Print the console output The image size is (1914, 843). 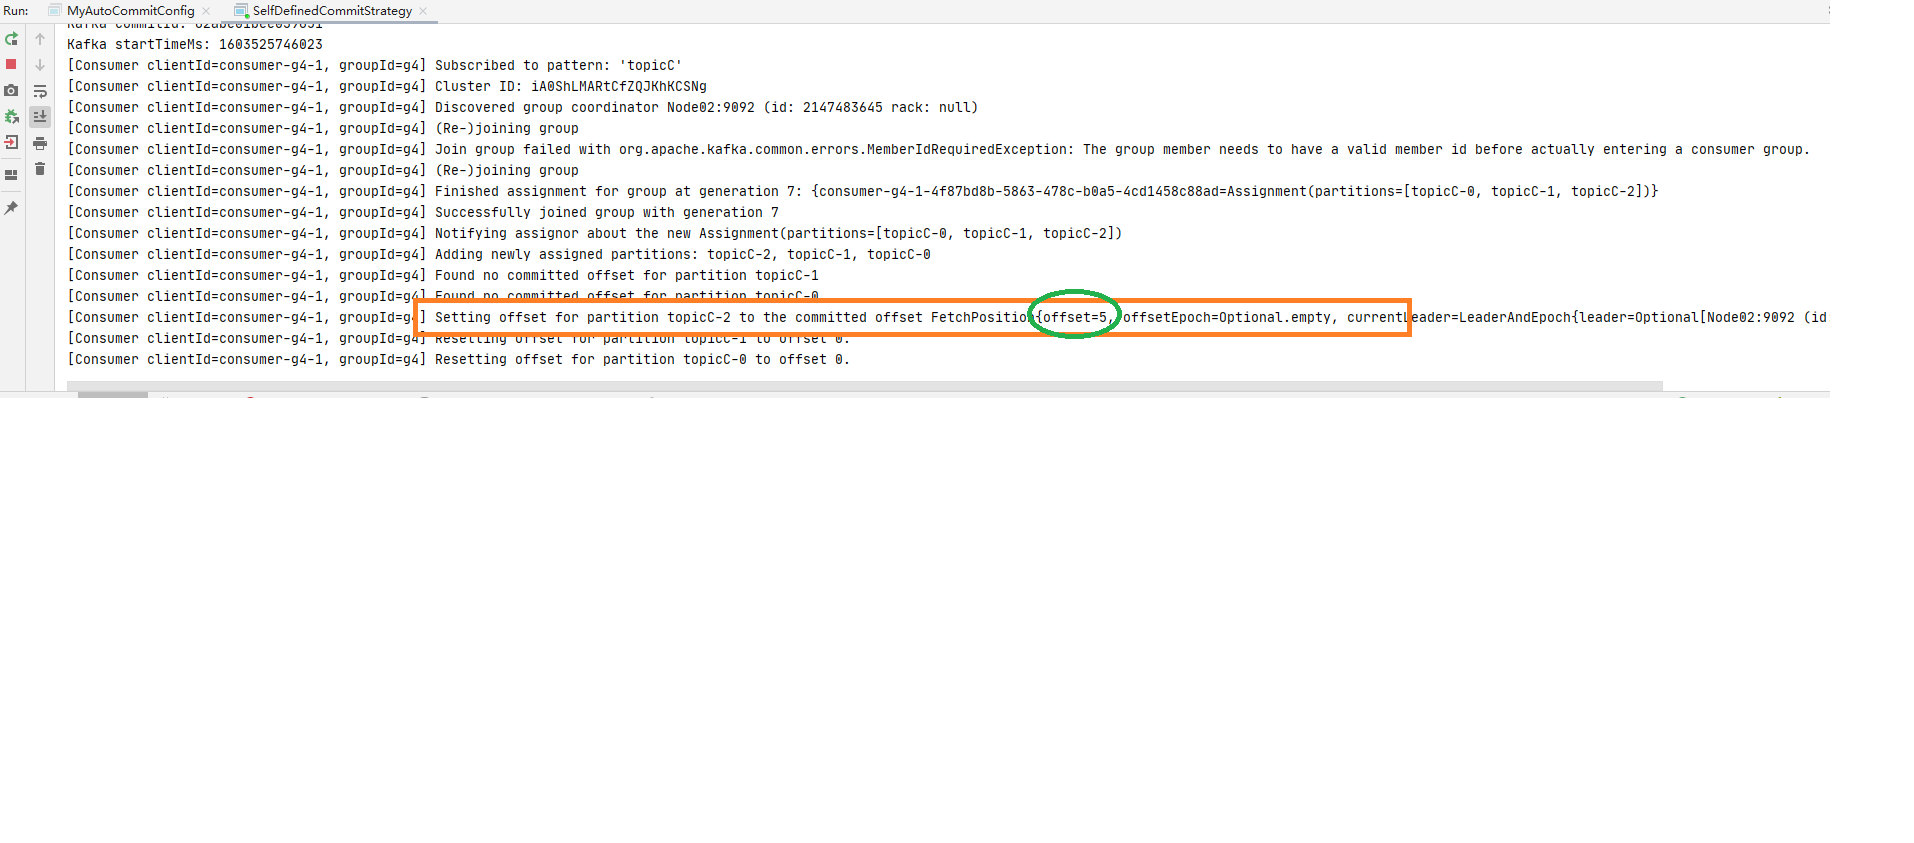(40, 143)
